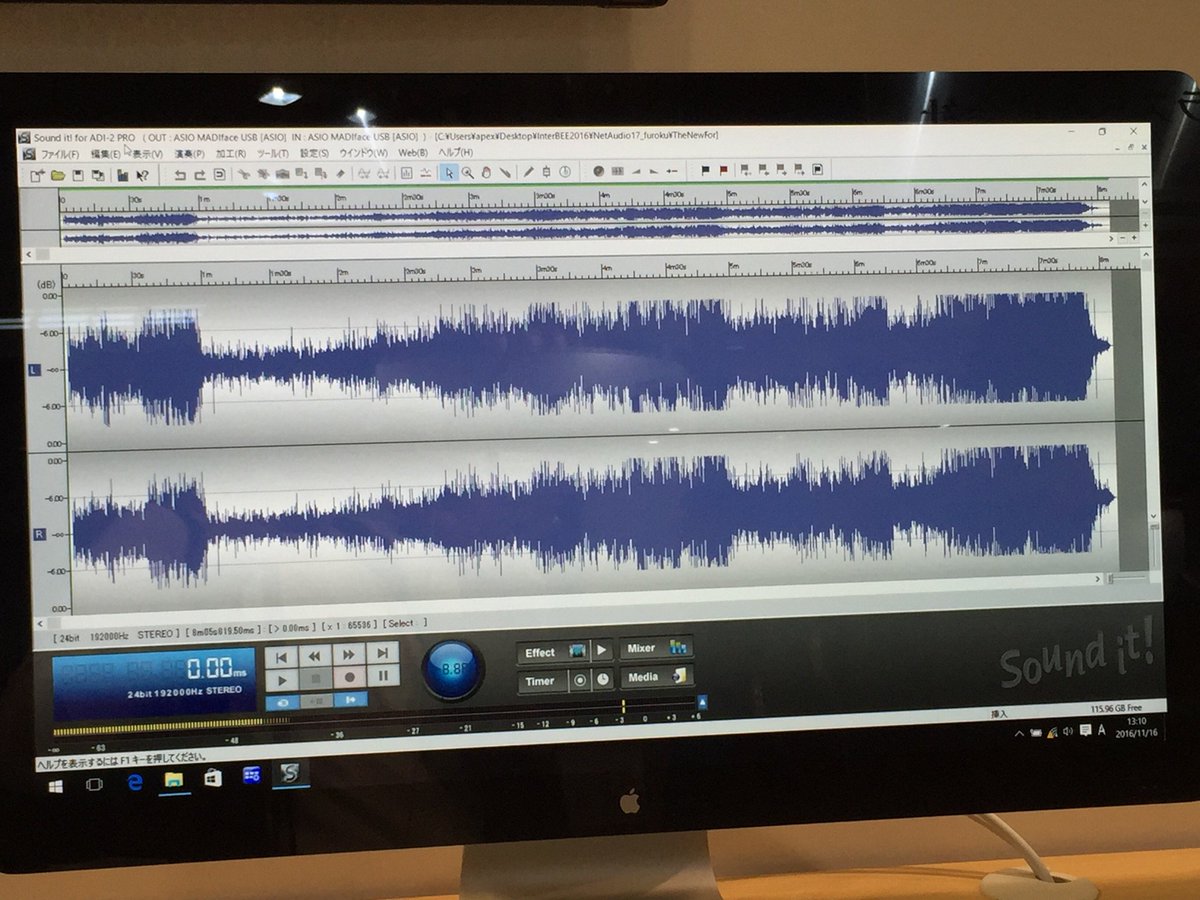Toggle the loop playback button
Screen dimensions: 1200x900
(283, 702)
